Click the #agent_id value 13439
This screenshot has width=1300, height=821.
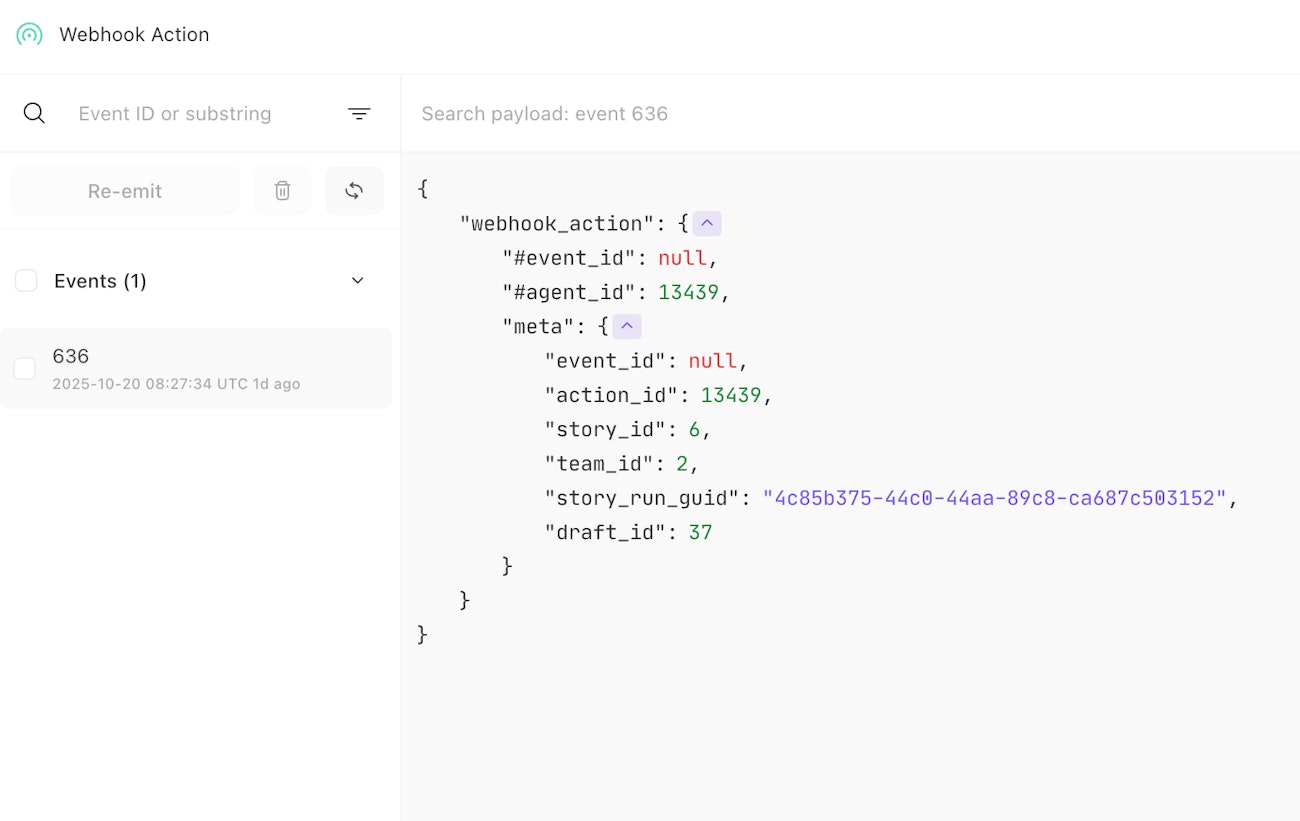pos(688,292)
